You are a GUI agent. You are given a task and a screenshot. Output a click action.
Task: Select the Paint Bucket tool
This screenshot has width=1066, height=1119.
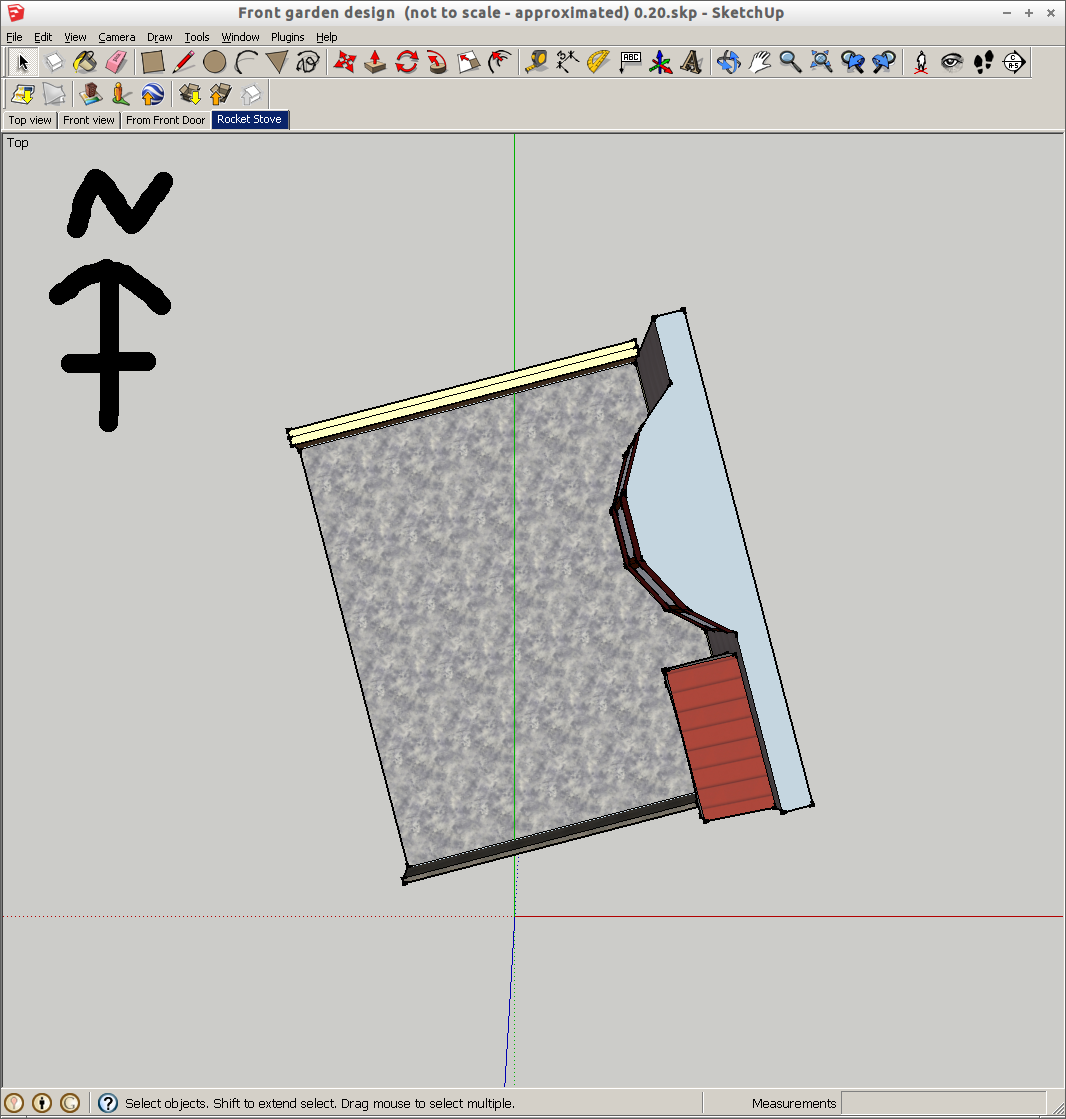point(85,62)
